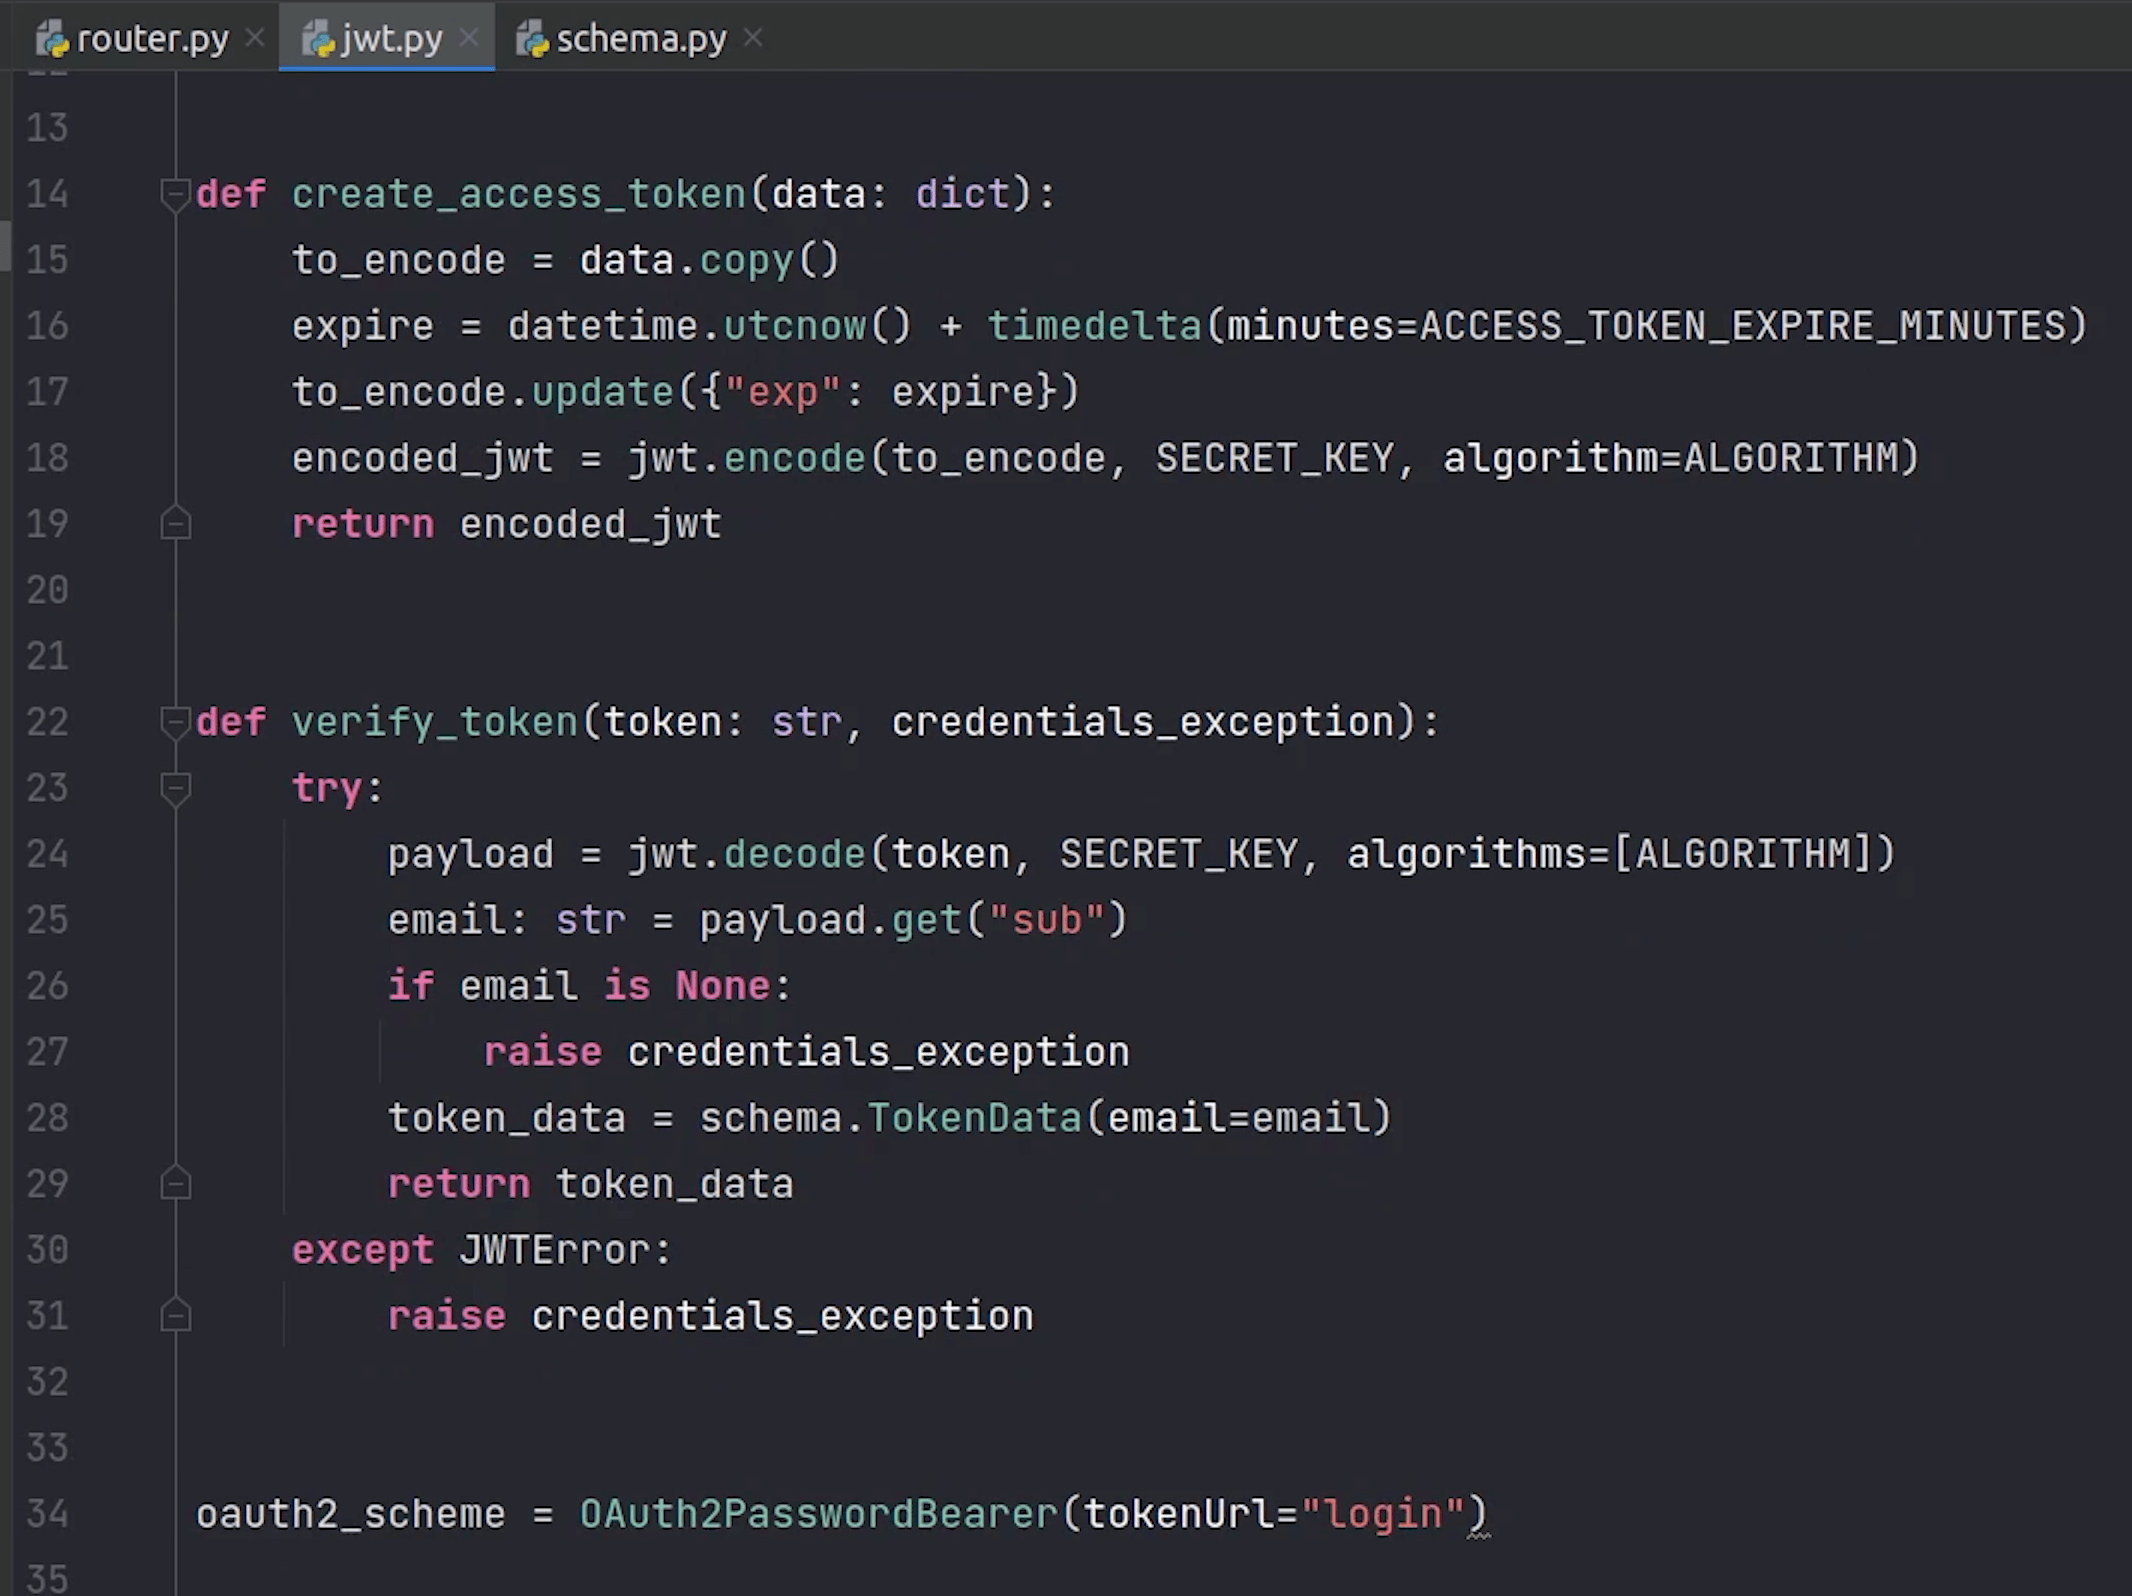Image resolution: width=2132 pixels, height=1596 pixels.
Task: Switch to the router.py tab
Action: pos(152,39)
